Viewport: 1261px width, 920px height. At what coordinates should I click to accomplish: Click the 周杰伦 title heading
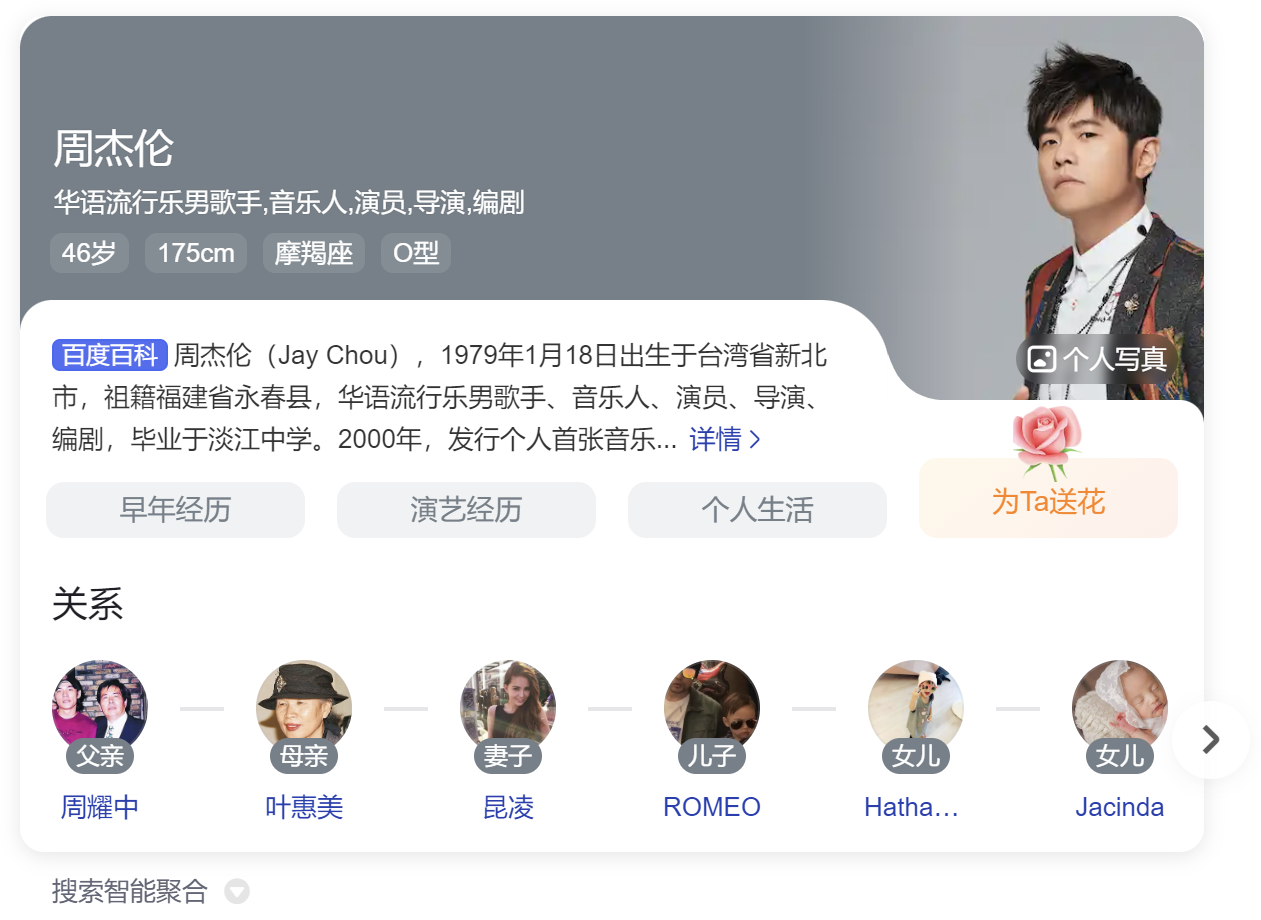tap(114, 149)
